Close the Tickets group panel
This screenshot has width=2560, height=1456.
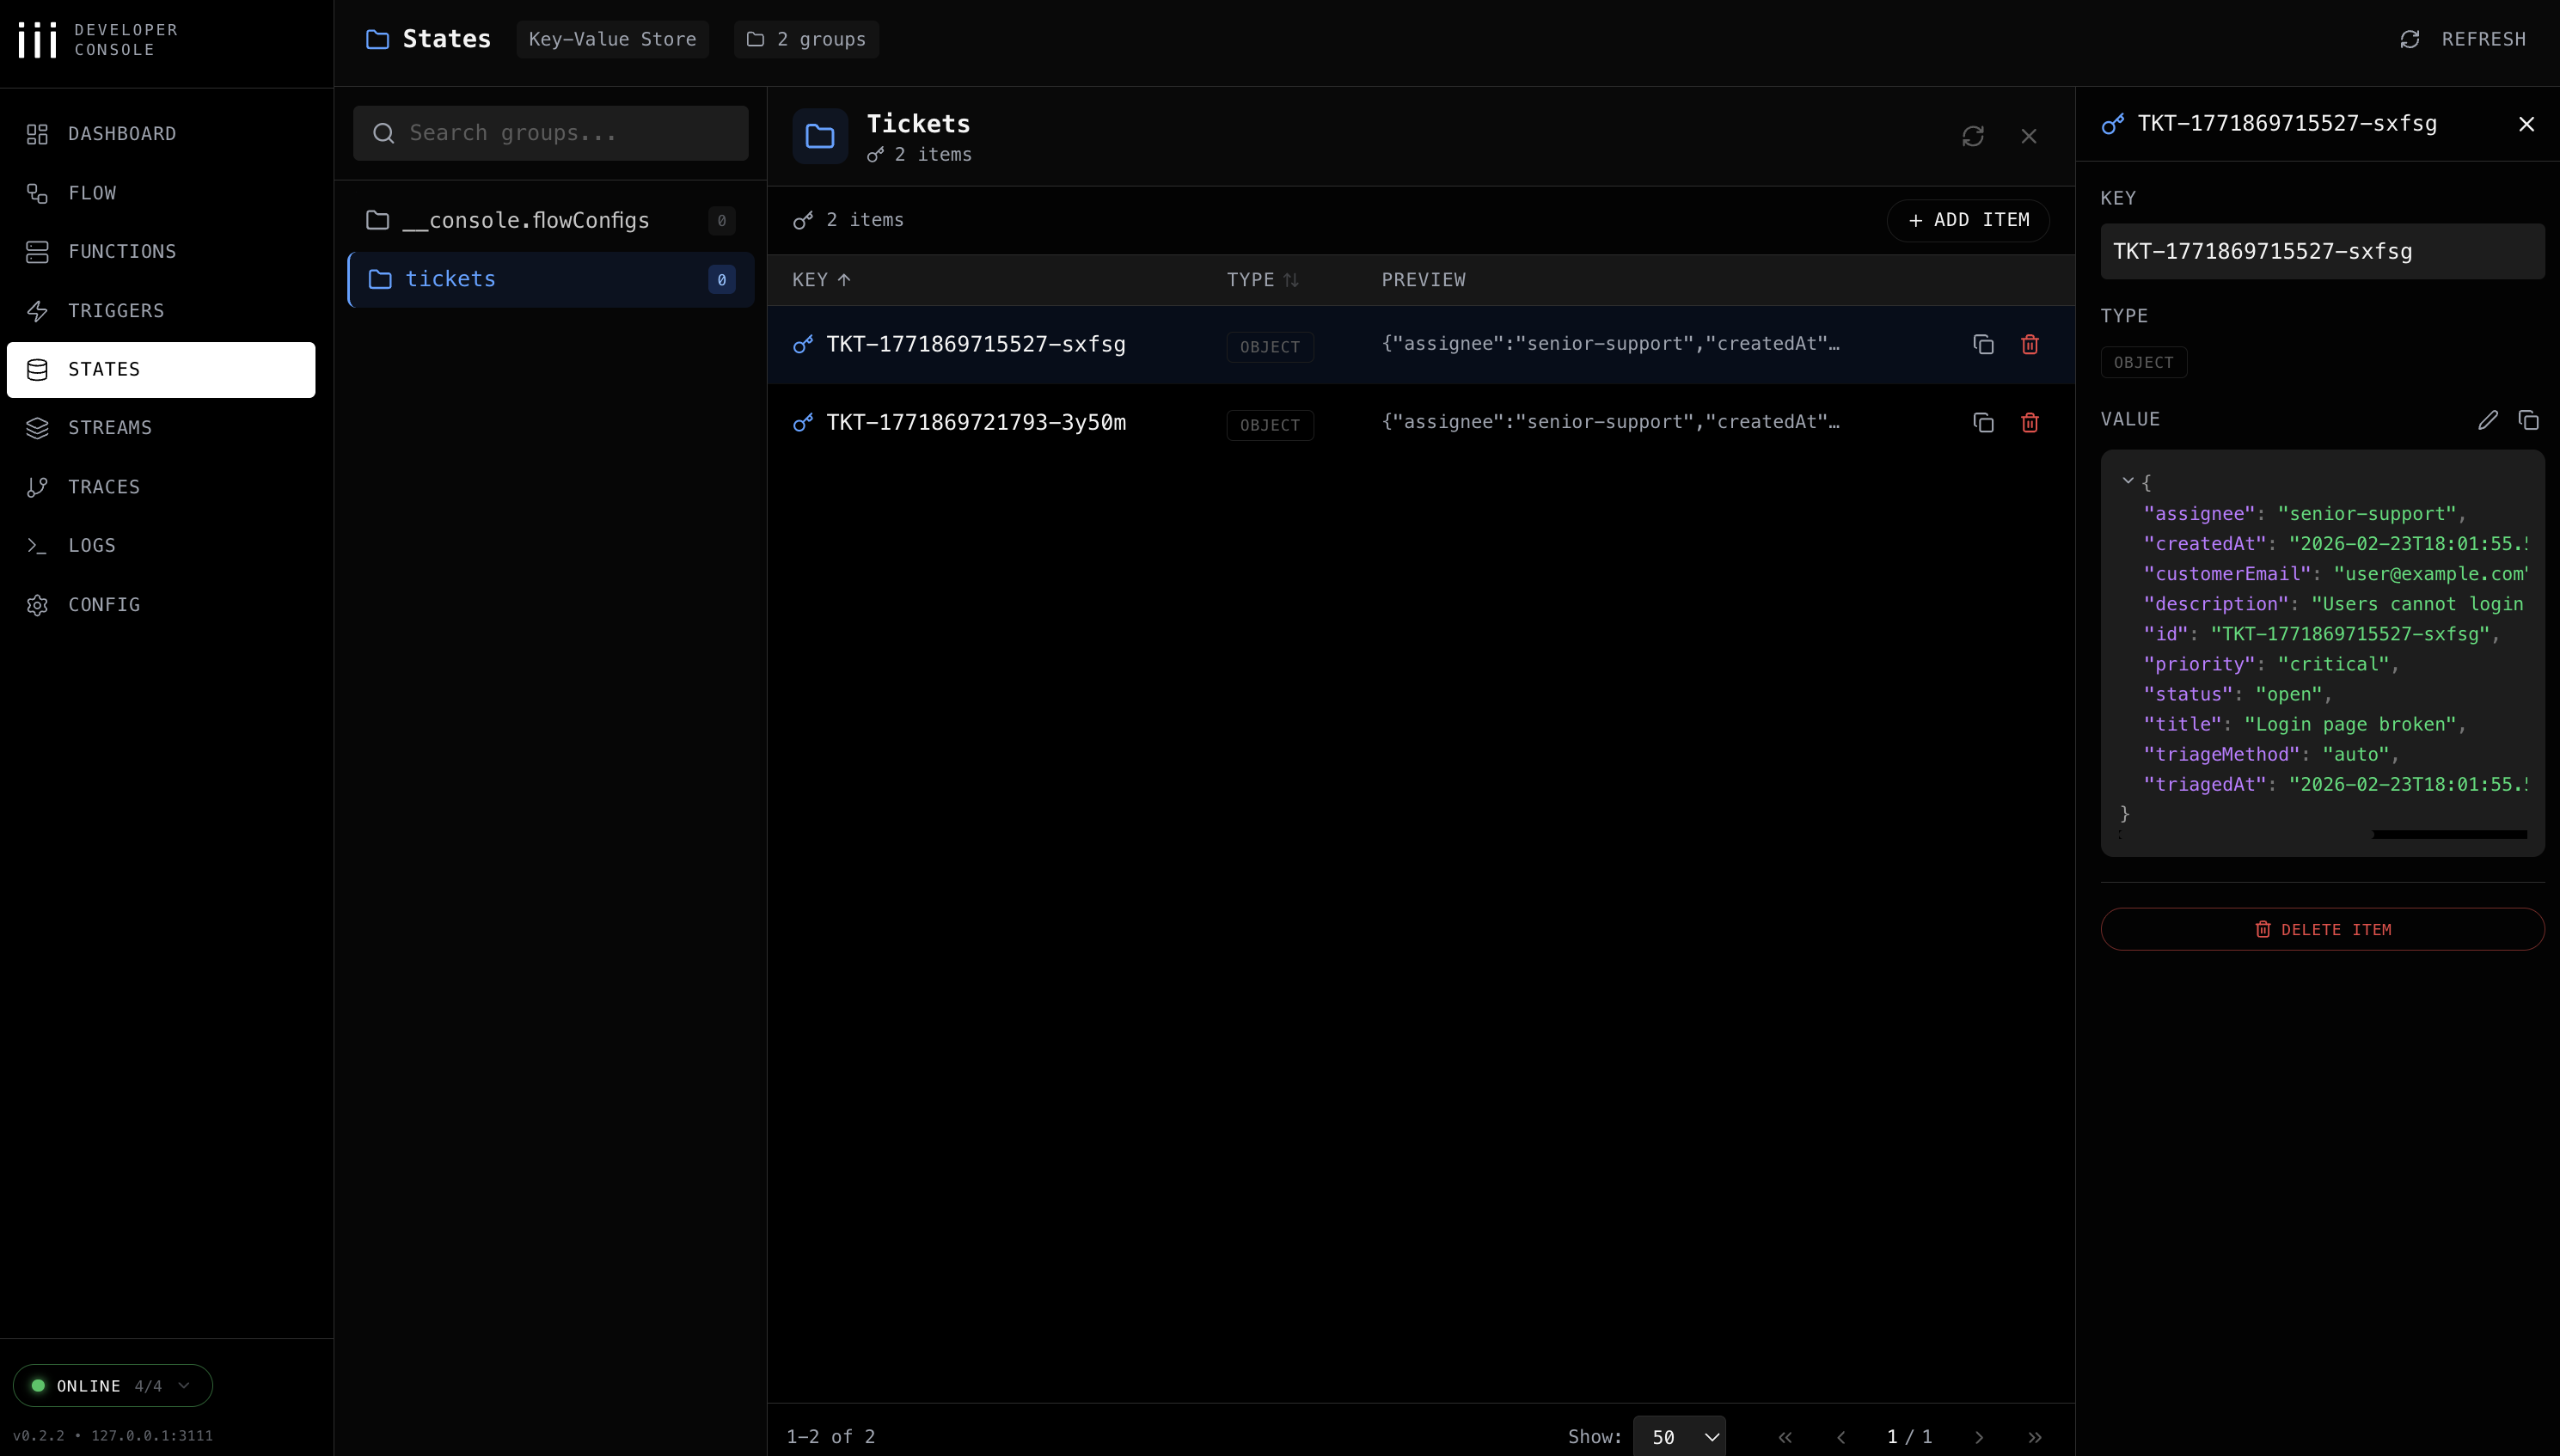[2028, 136]
